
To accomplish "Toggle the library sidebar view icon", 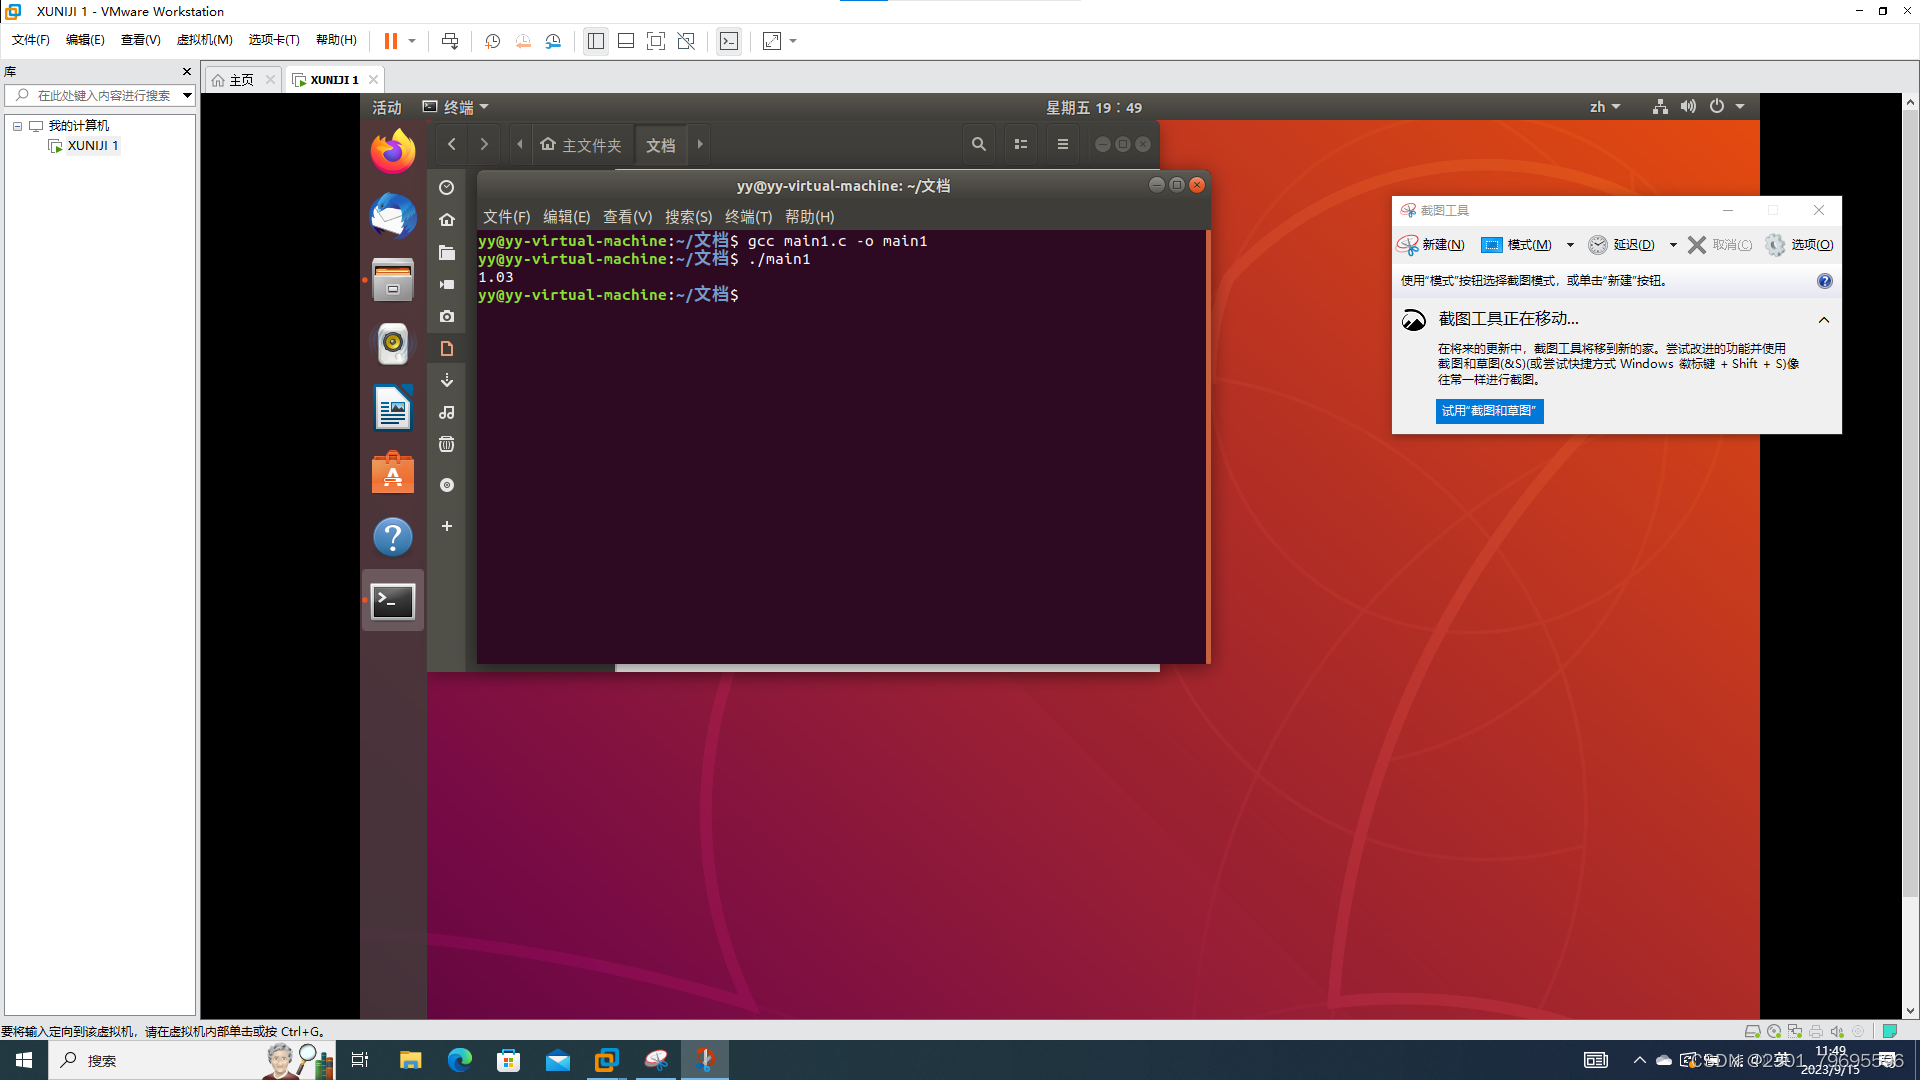I will [596, 41].
